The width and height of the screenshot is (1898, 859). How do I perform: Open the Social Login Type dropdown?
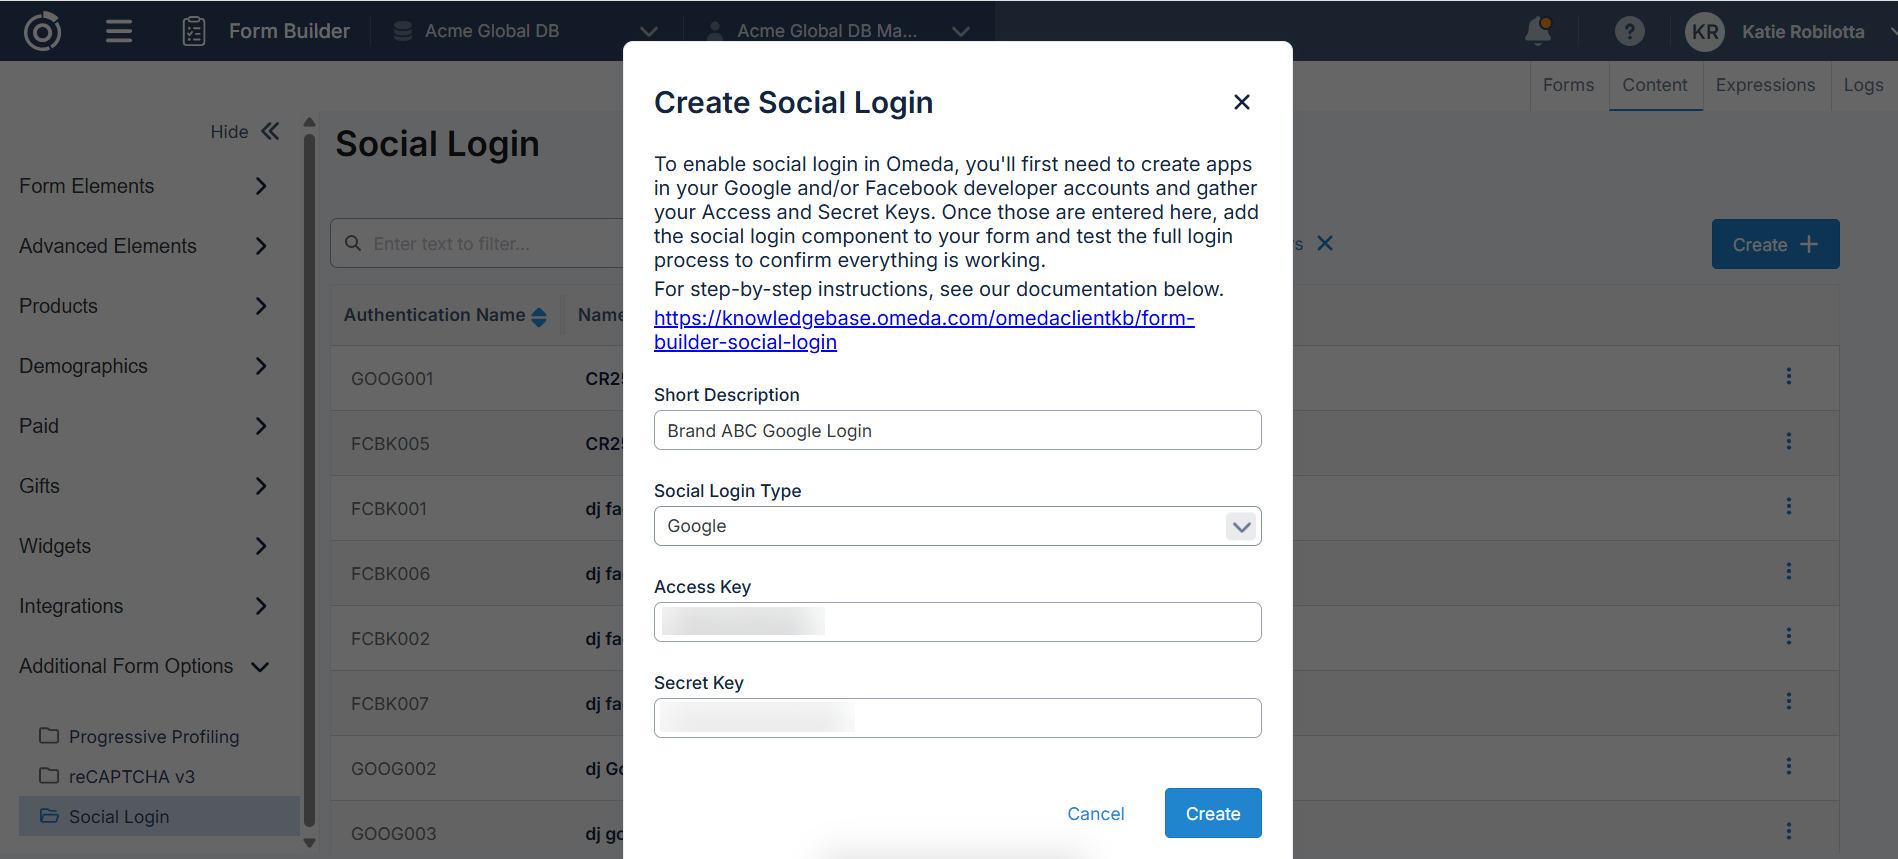[1240, 526]
